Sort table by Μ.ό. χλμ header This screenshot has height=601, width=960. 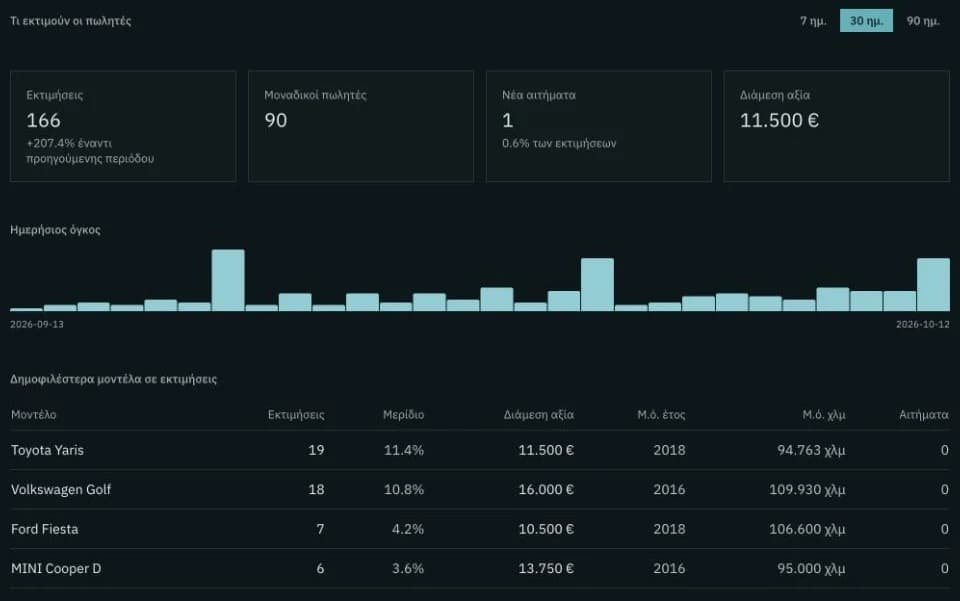click(x=823, y=414)
